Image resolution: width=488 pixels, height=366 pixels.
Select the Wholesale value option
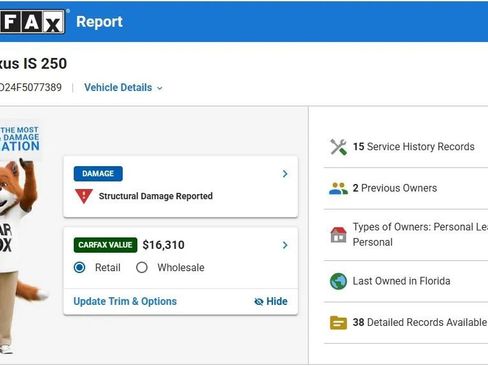[x=142, y=267]
